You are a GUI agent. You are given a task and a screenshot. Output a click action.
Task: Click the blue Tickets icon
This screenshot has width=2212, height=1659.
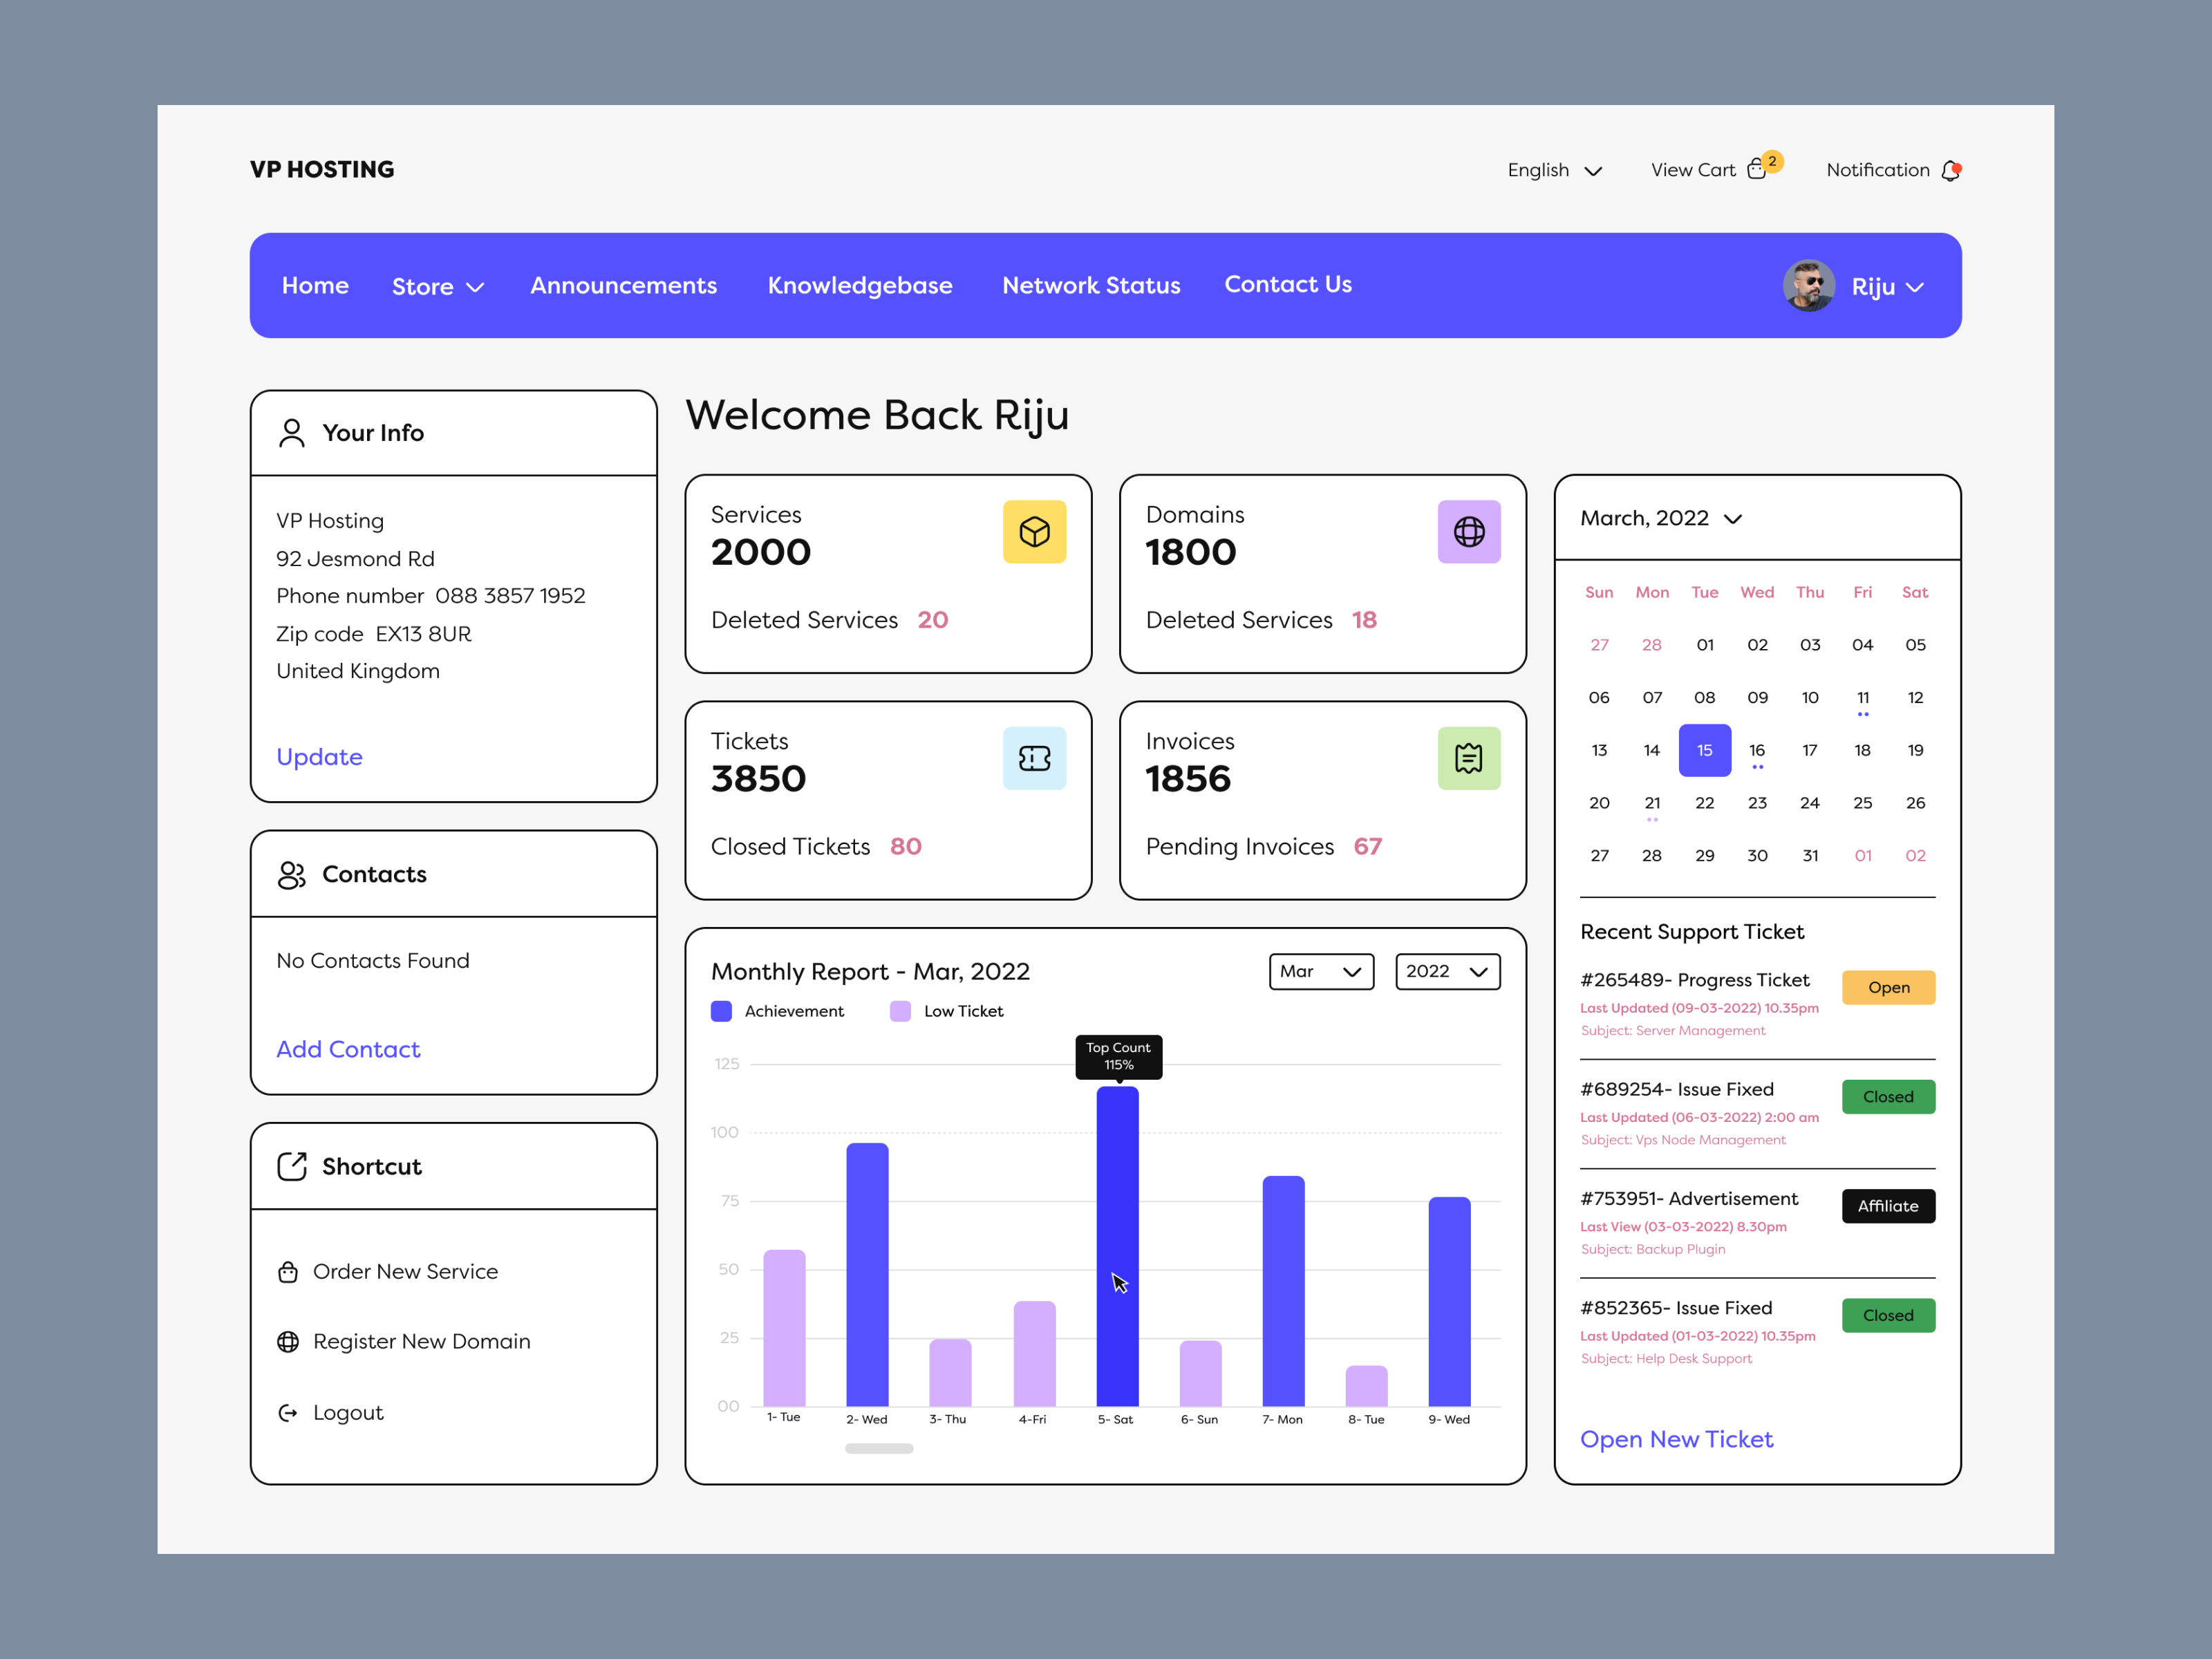[1034, 759]
